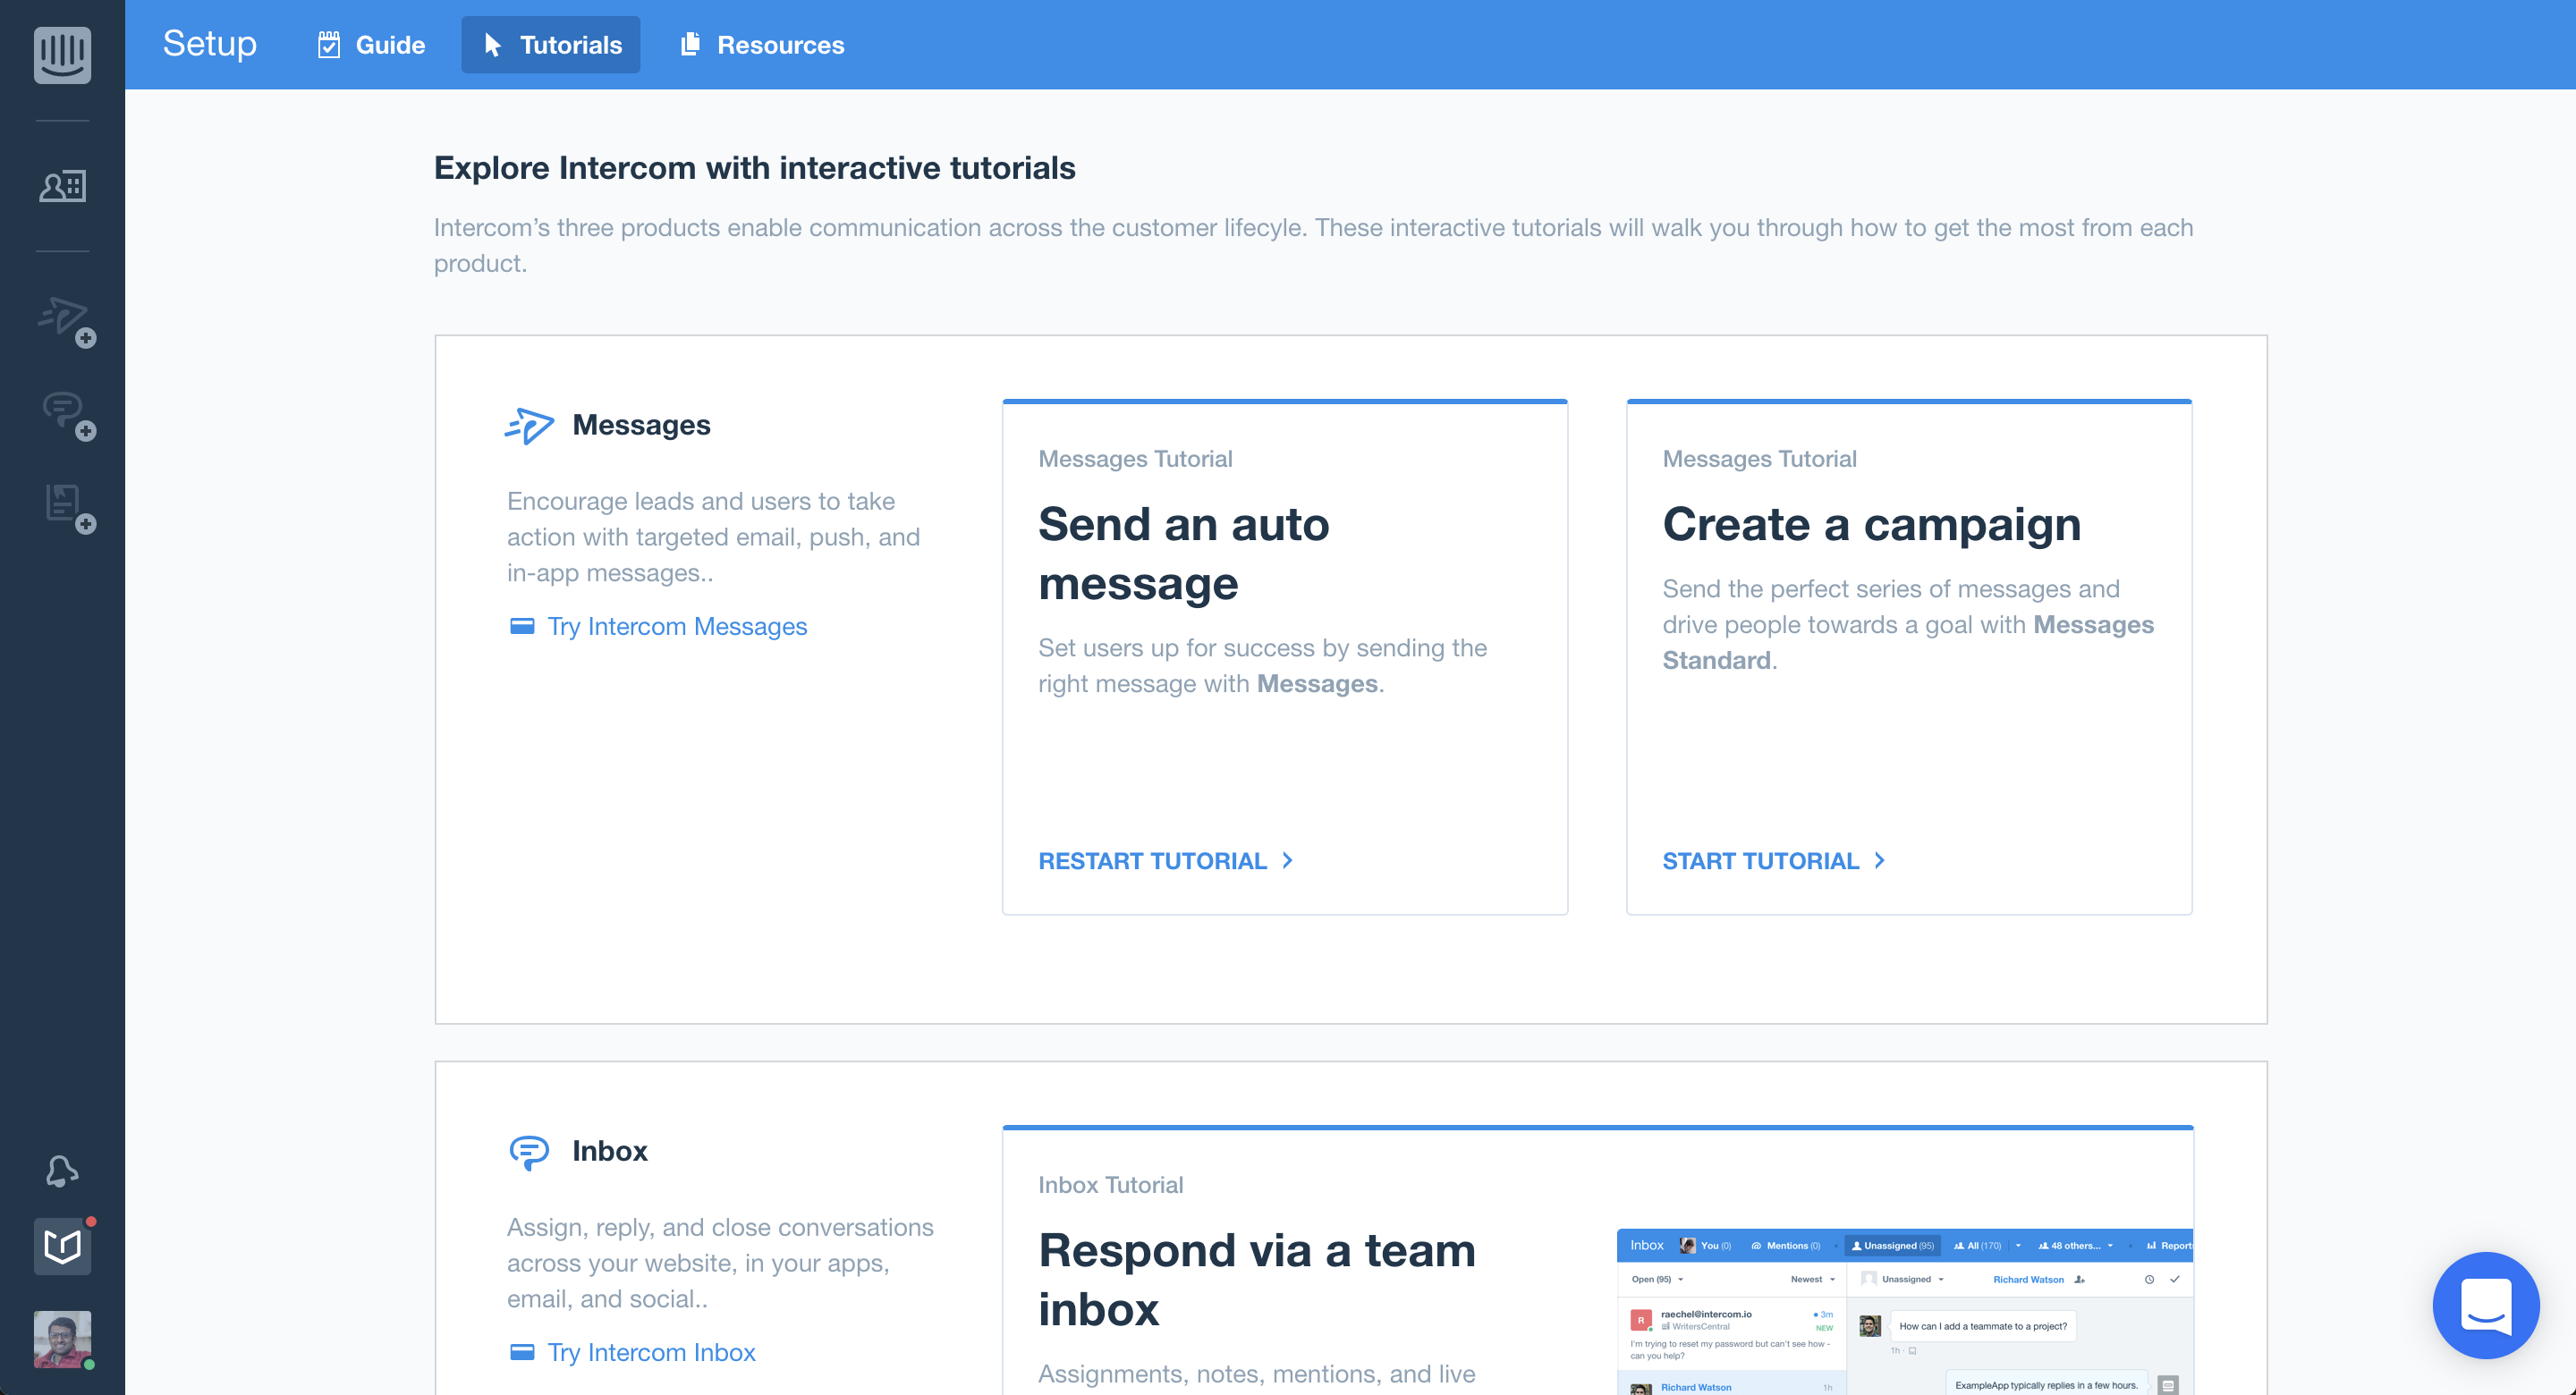Click the Try Intercom Messages link

[x=677, y=626]
